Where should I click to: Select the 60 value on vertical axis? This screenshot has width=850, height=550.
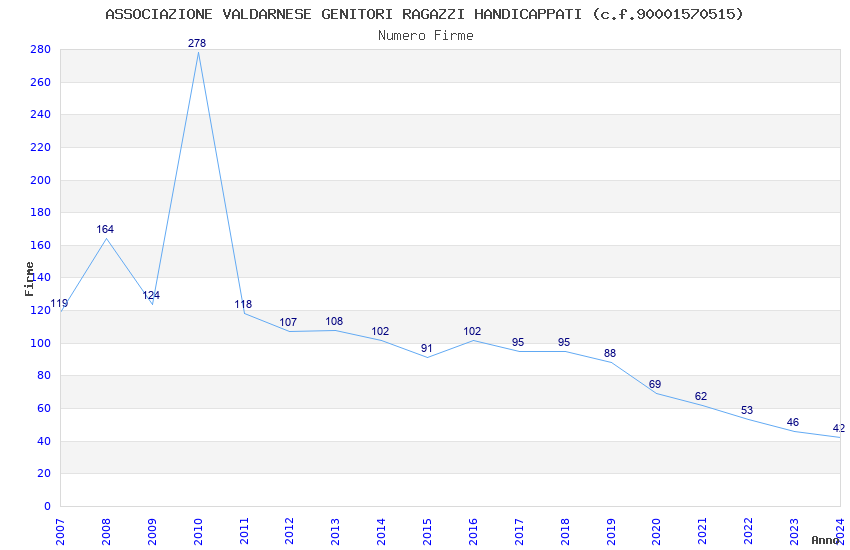44,409
